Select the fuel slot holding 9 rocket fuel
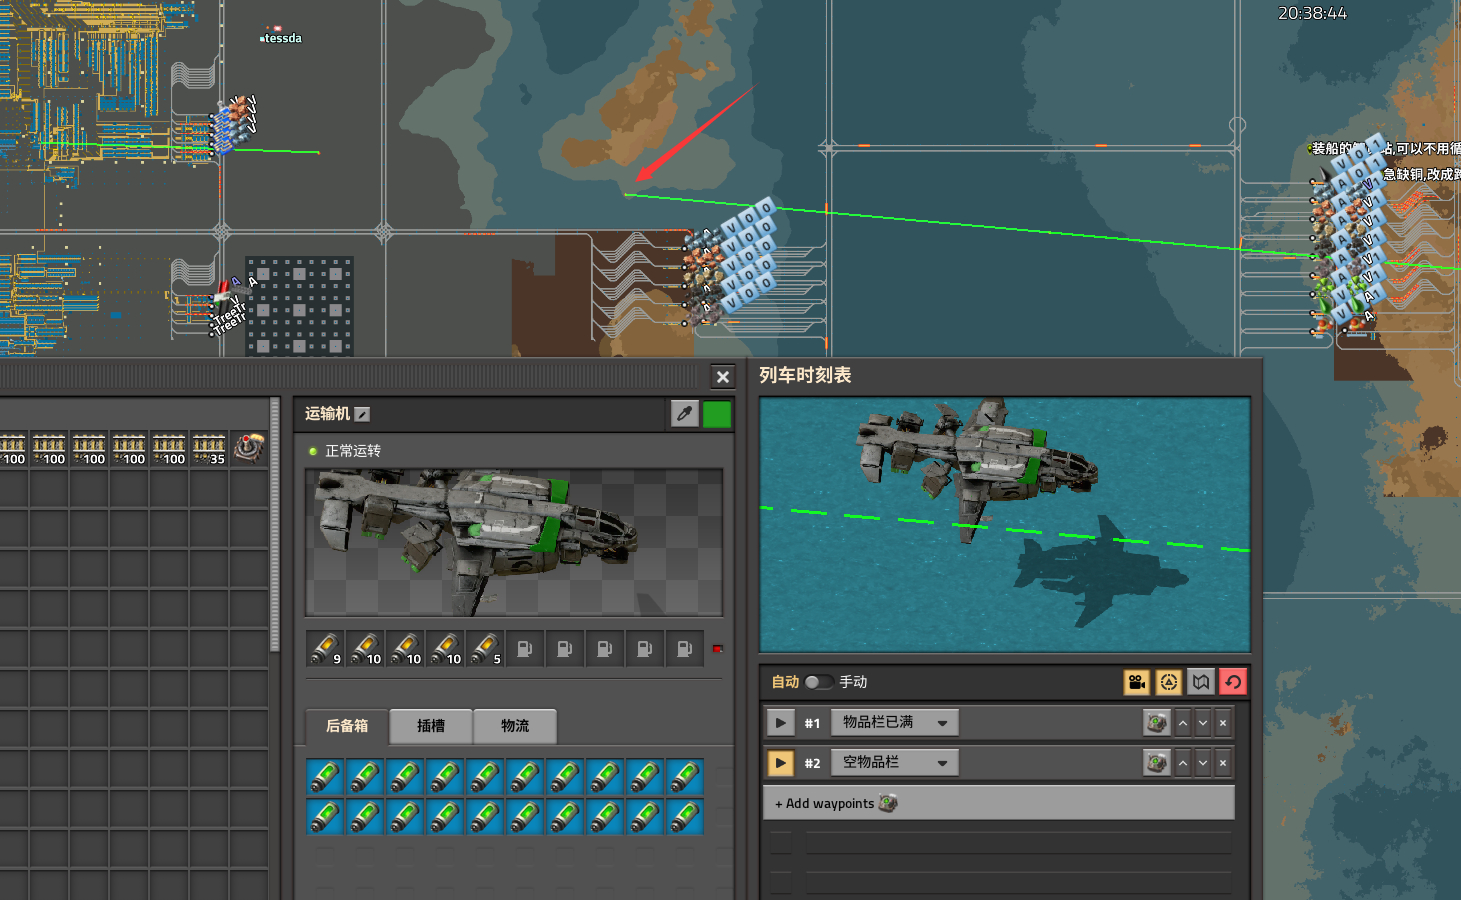 point(325,649)
